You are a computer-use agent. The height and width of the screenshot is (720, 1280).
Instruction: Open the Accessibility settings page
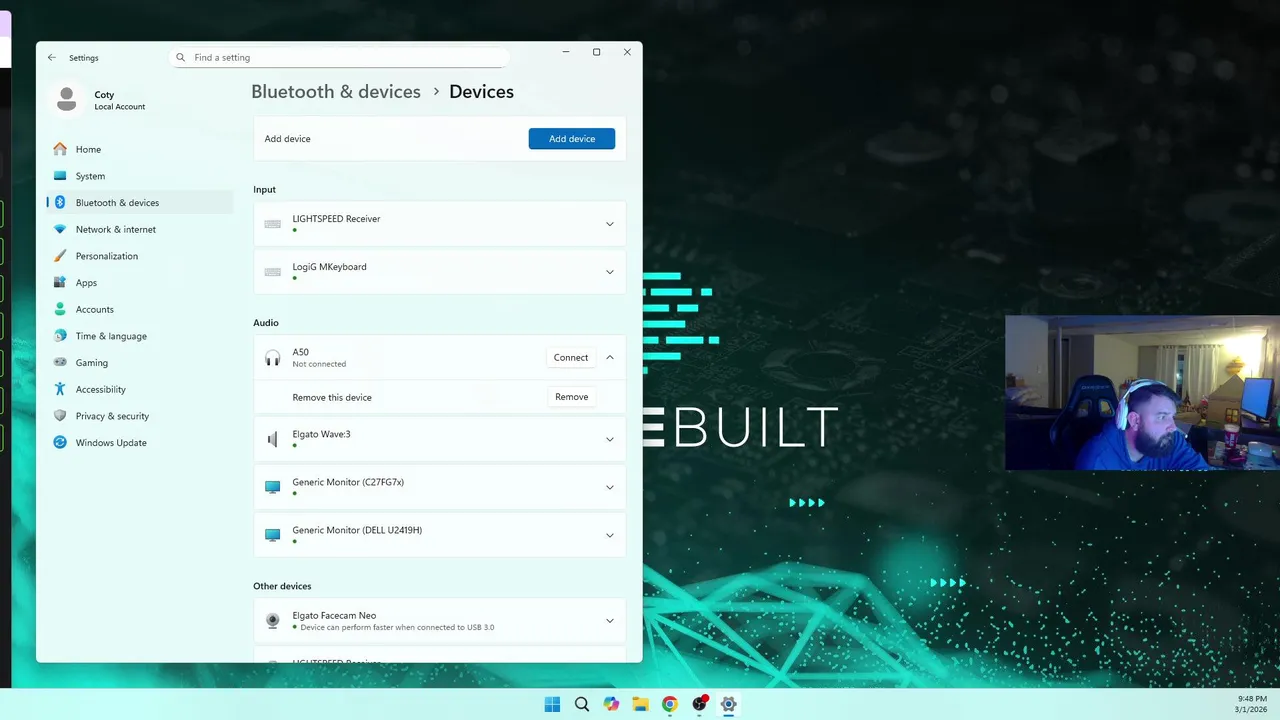click(140, 389)
